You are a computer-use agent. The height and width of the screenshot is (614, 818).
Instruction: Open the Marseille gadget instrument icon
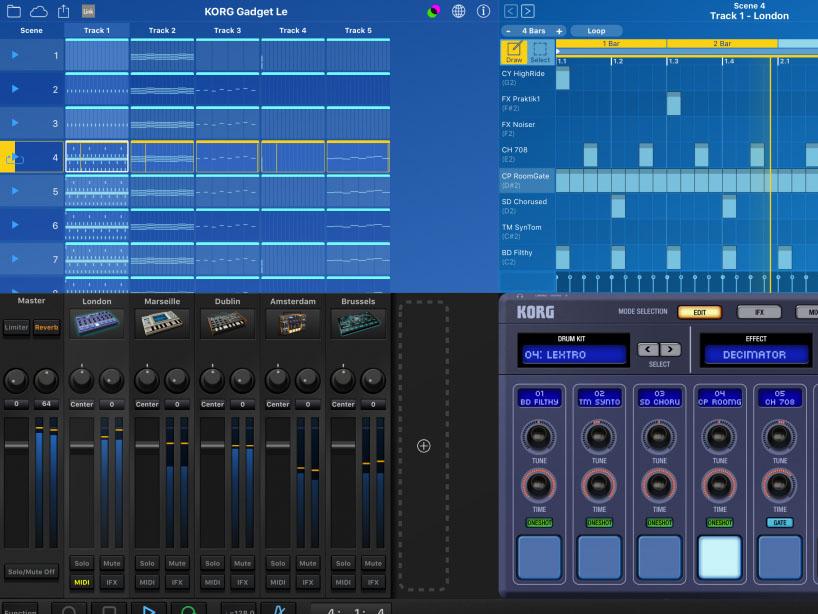pyautogui.click(x=162, y=324)
